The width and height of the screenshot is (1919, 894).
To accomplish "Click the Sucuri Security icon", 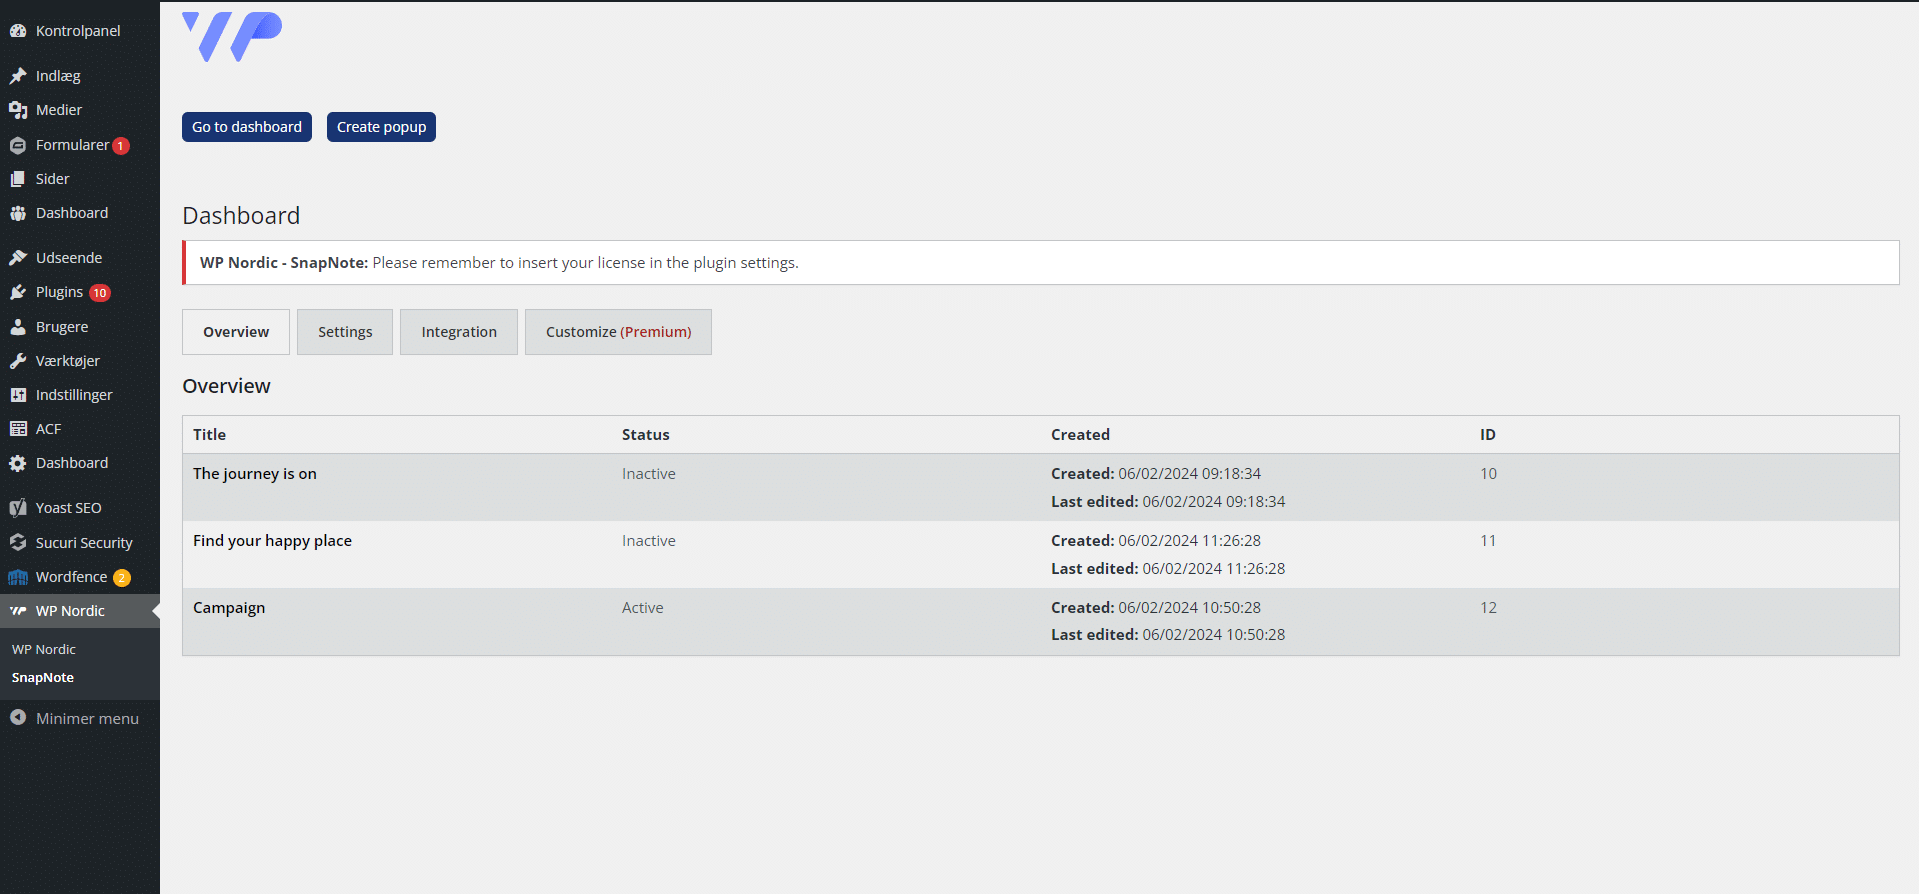I will coord(18,542).
